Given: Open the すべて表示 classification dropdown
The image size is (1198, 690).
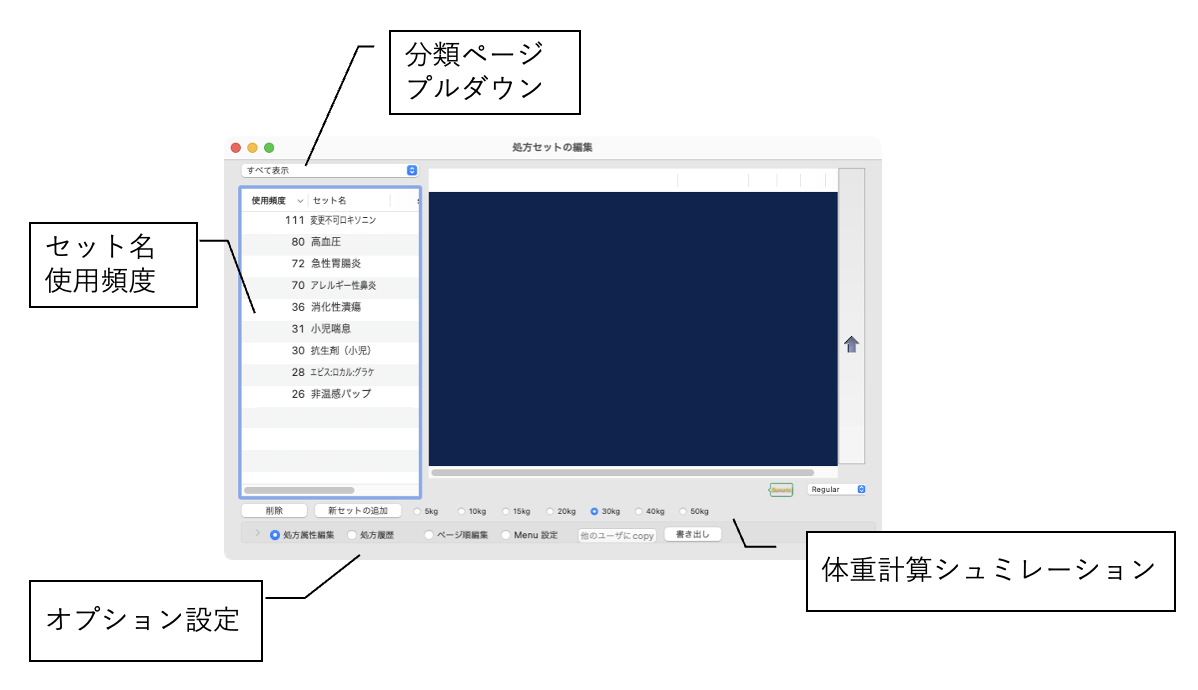Looking at the screenshot, I should pos(330,171).
